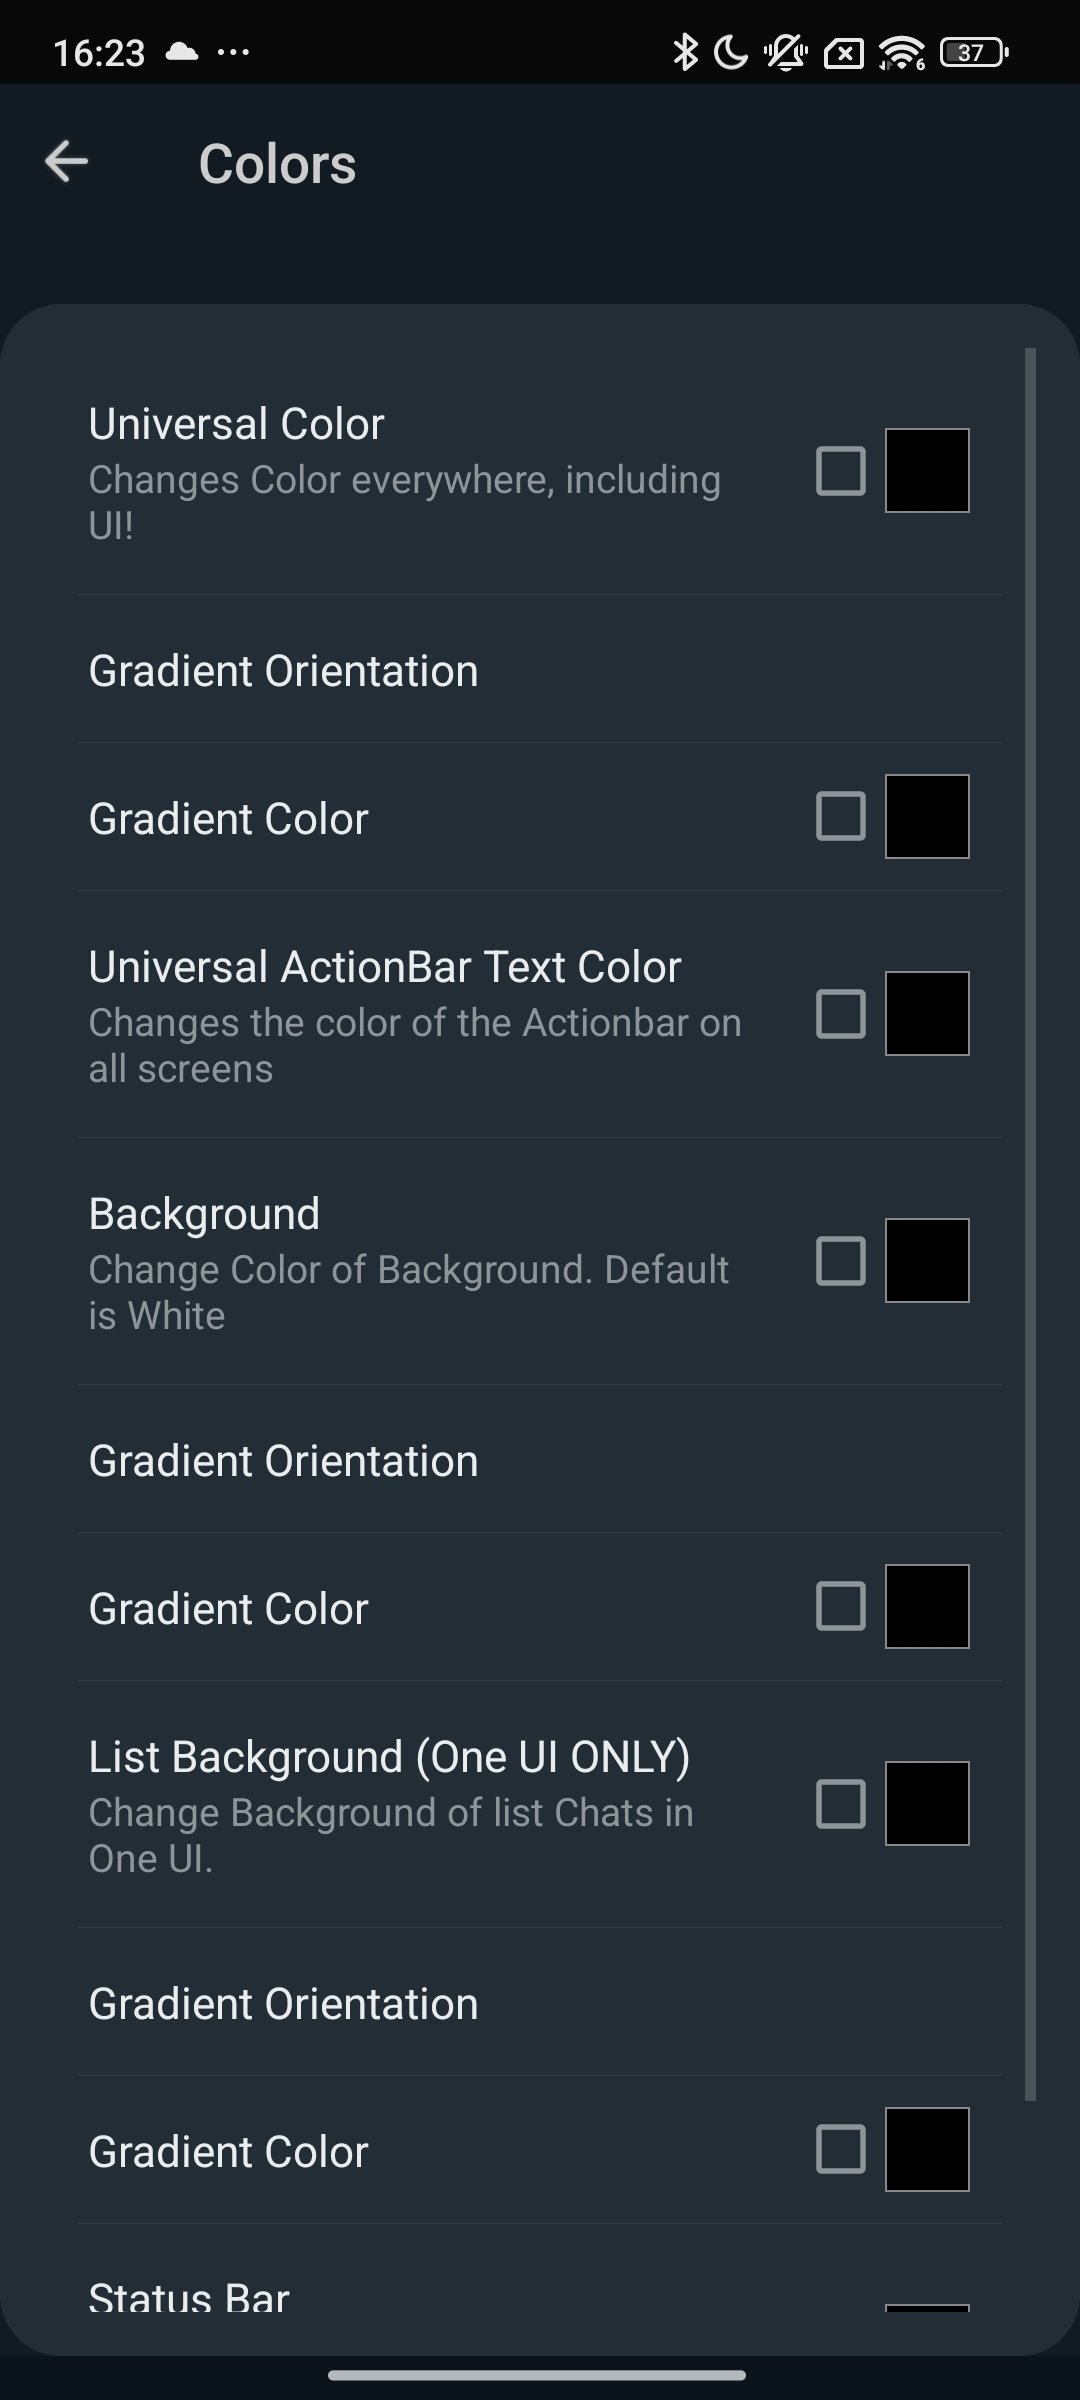Tap the cloud notification icon
1080x2400 pixels.
point(181,52)
